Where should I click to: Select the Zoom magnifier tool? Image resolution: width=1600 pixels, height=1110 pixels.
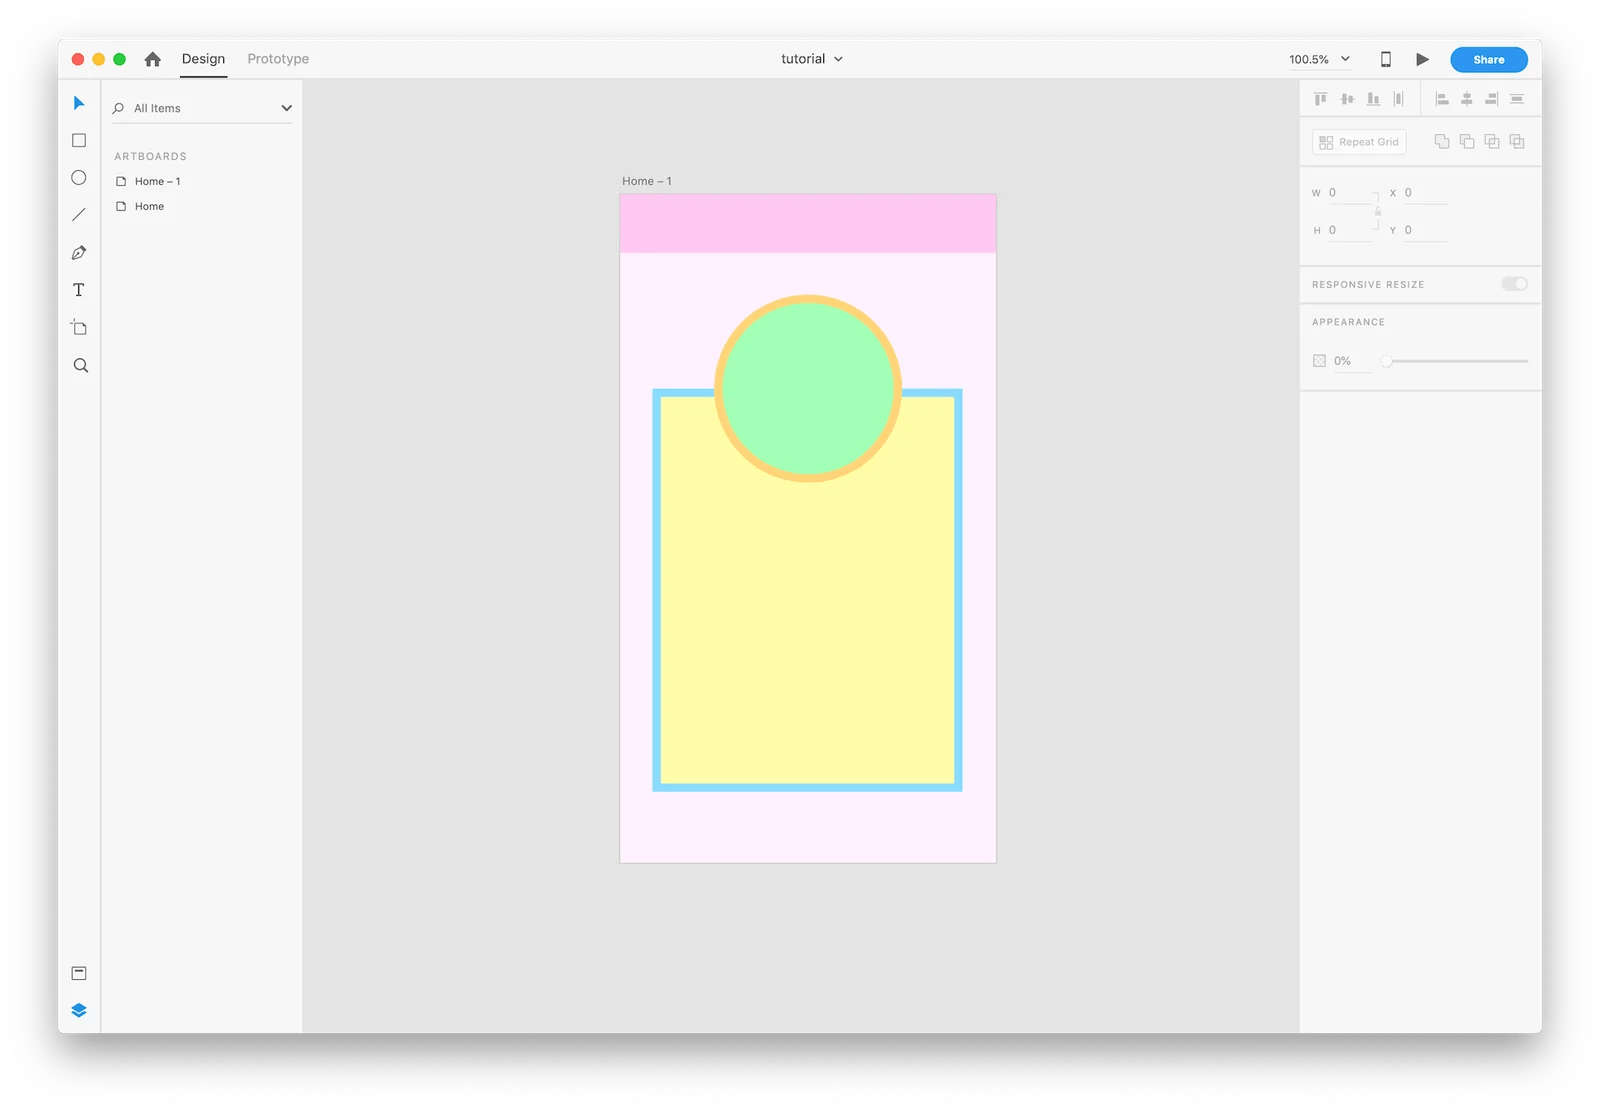81,366
